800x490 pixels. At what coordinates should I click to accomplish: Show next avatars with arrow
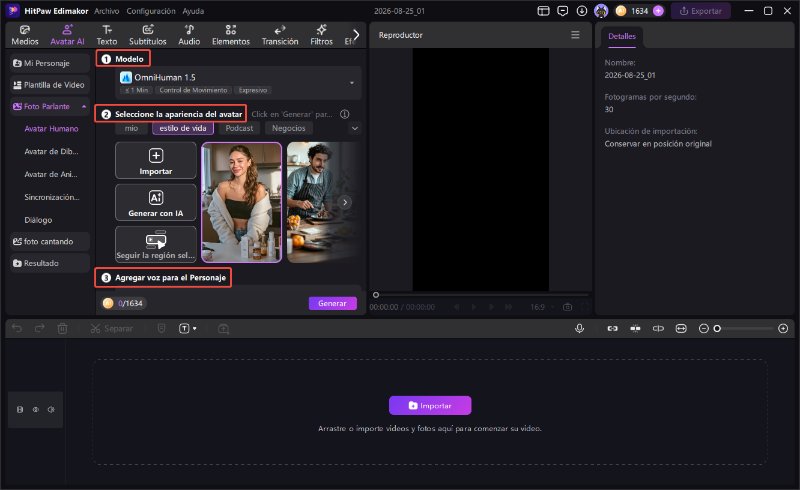coord(345,203)
